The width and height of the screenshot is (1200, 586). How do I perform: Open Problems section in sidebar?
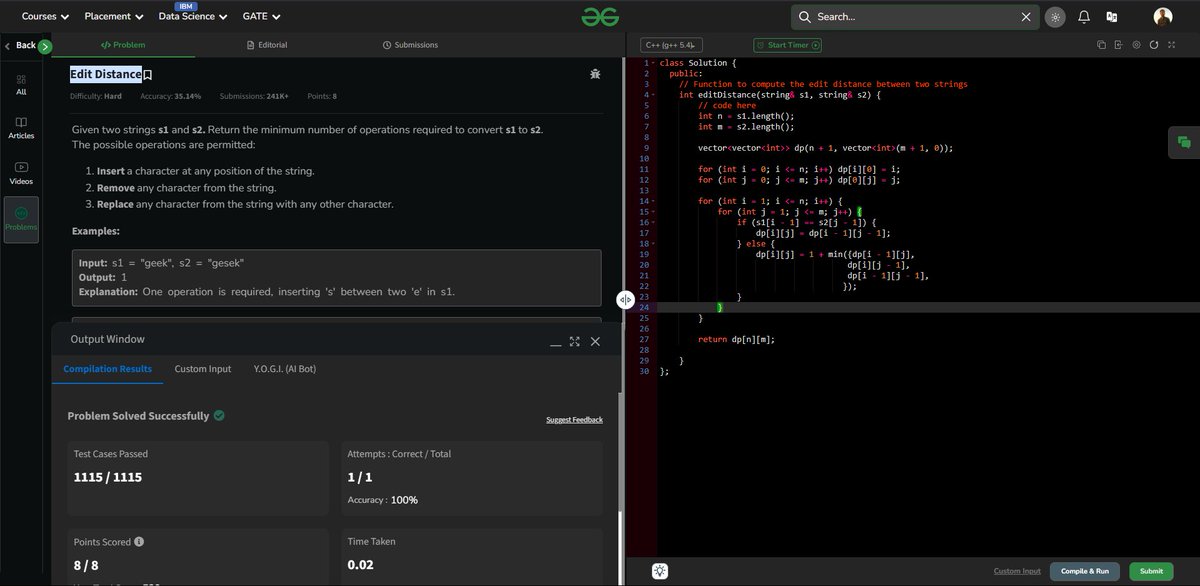pos(21,220)
